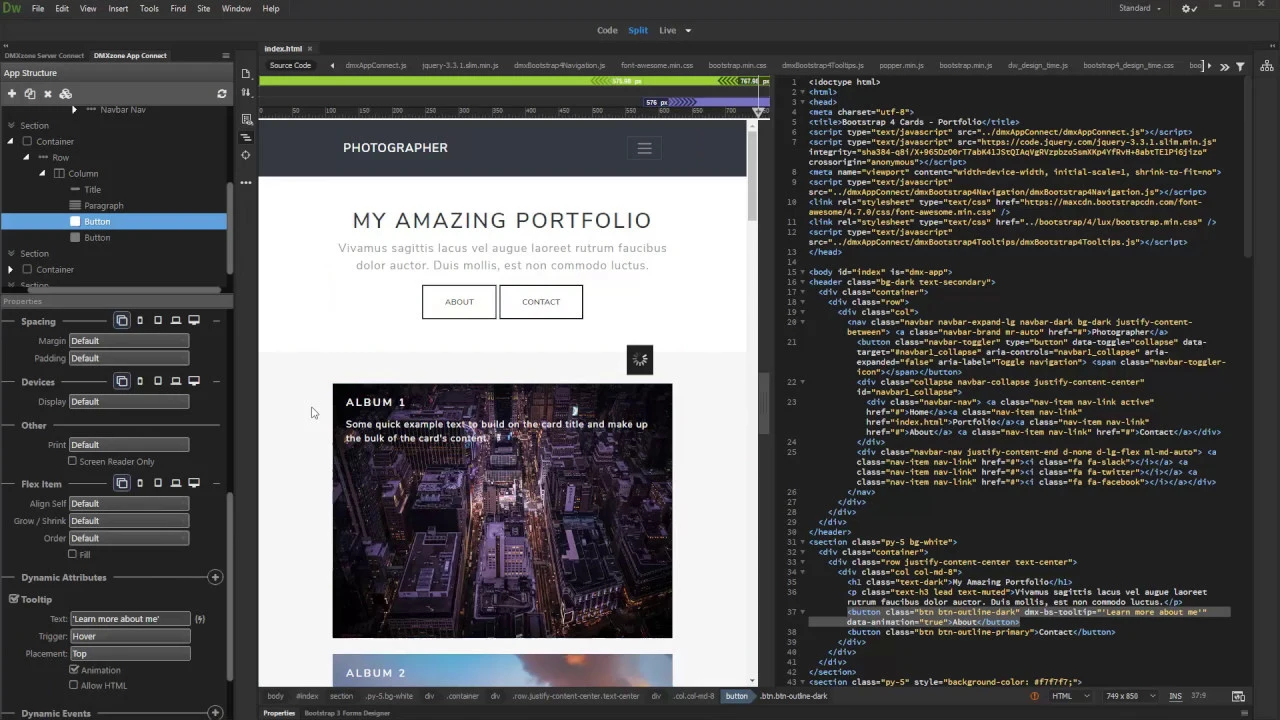Open the three-dots more tools icon

[x=246, y=182]
